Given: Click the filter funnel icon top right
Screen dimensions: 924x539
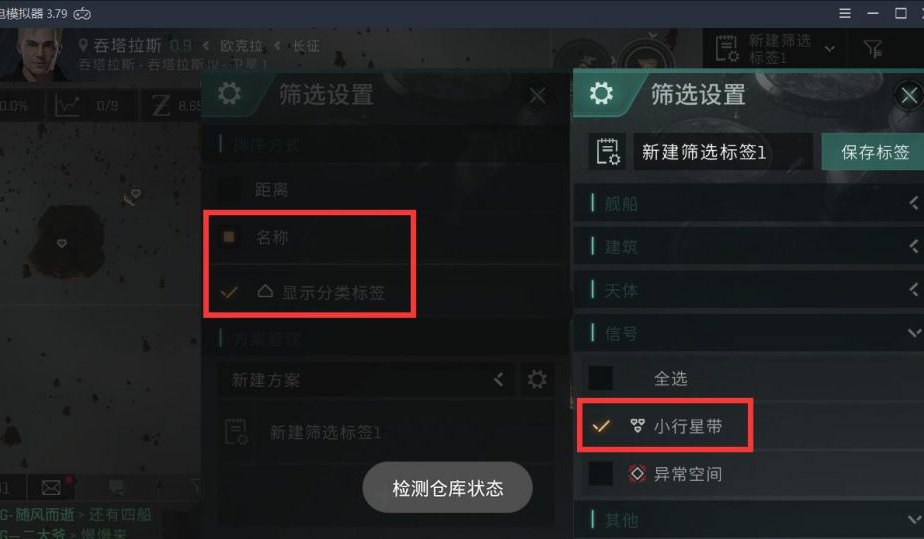Looking at the screenshot, I should pyautogui.click(x=873, y=49).
